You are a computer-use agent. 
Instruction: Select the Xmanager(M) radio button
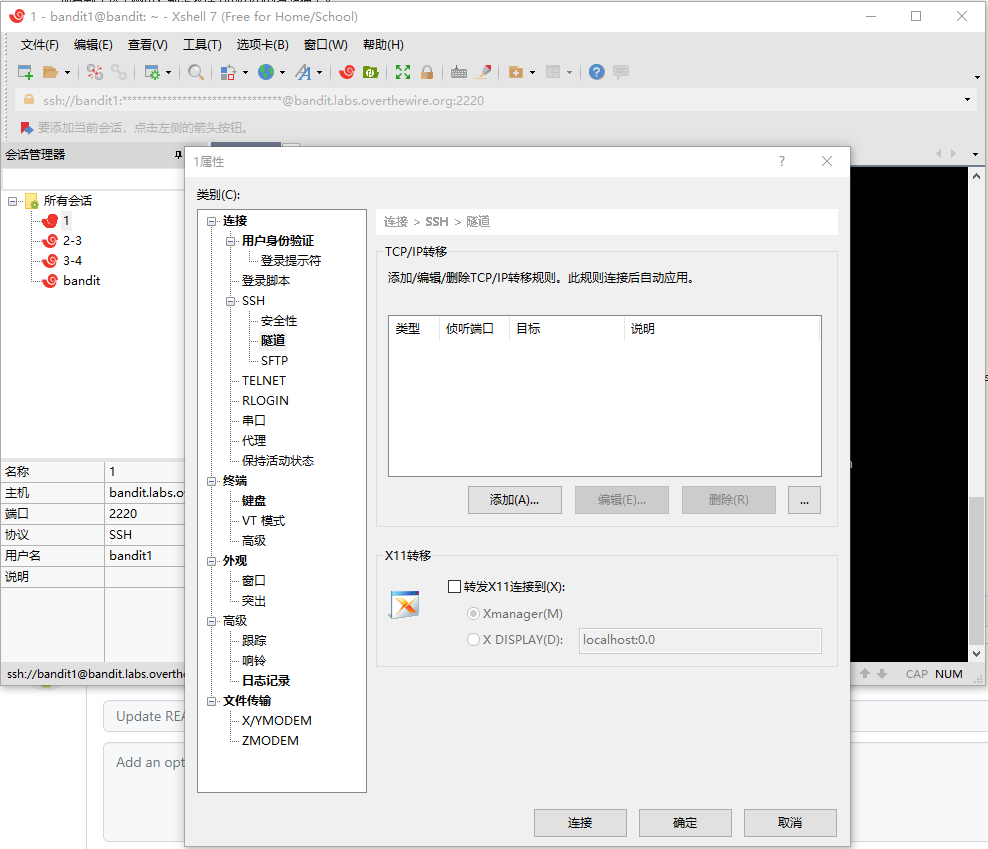point(473,613)
